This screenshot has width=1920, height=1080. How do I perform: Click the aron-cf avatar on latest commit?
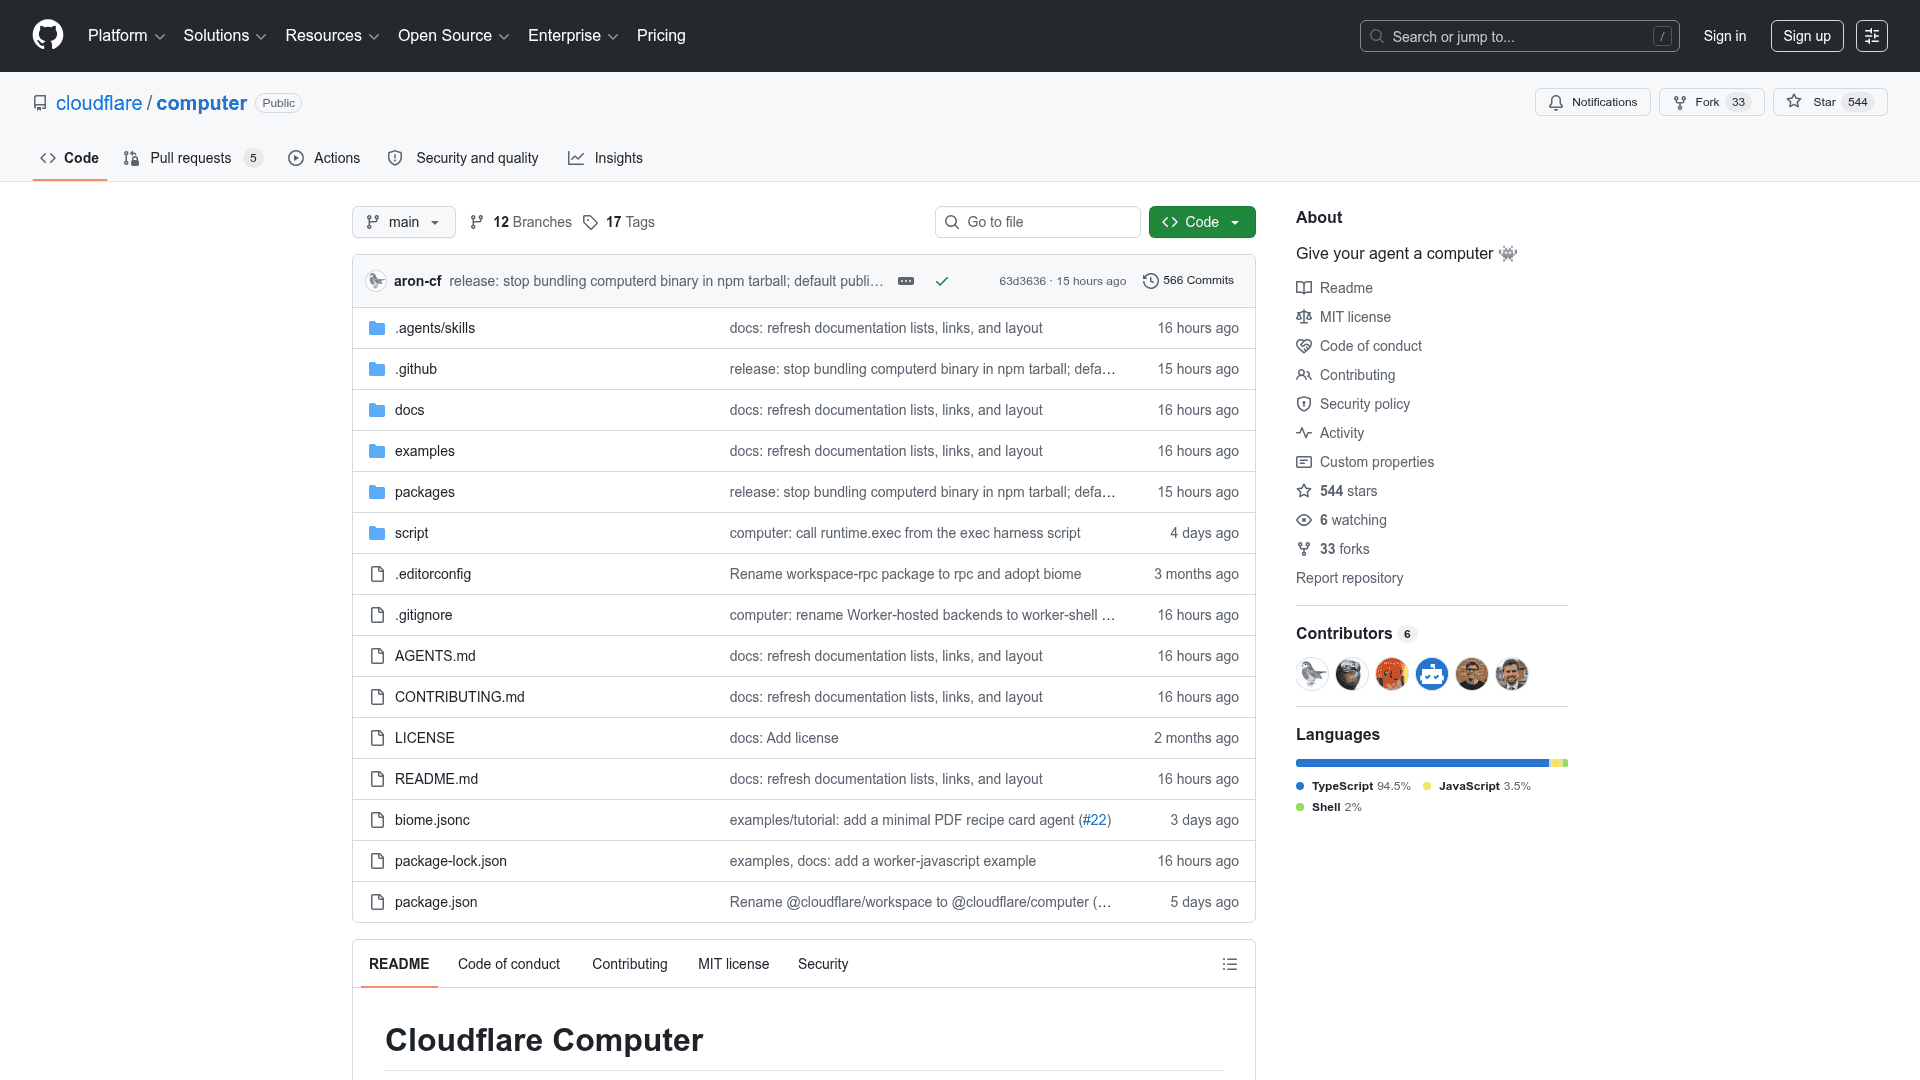376,281
